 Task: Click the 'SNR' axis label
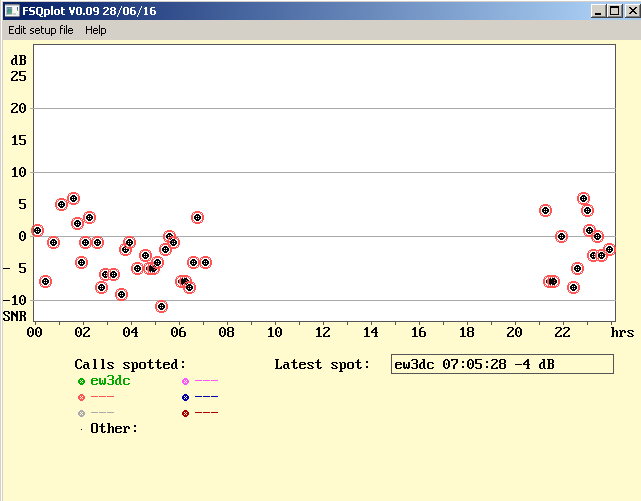15,316
